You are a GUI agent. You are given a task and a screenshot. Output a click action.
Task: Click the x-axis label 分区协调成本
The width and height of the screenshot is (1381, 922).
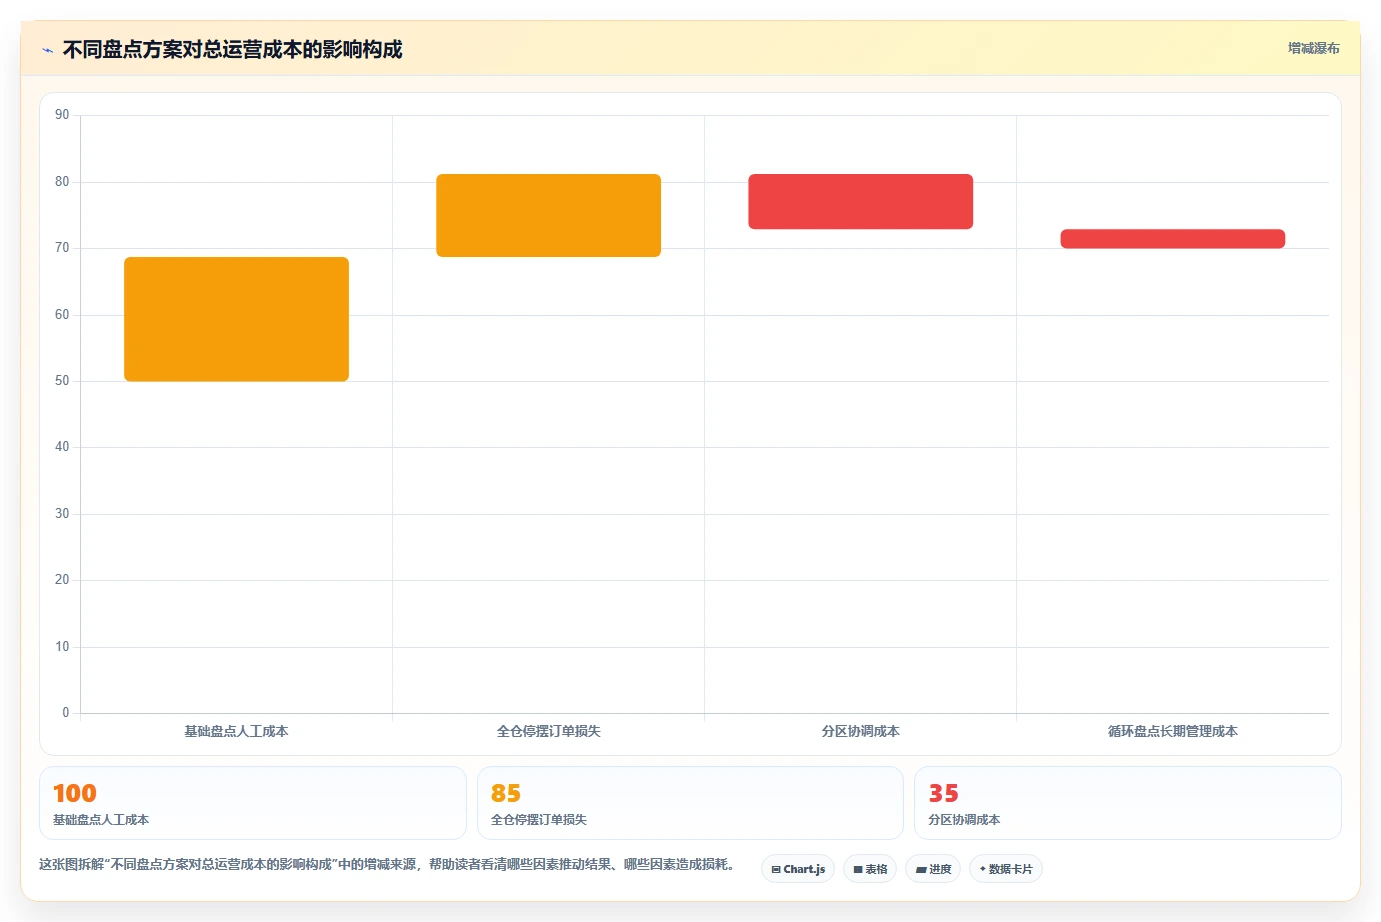click(860, 731)
